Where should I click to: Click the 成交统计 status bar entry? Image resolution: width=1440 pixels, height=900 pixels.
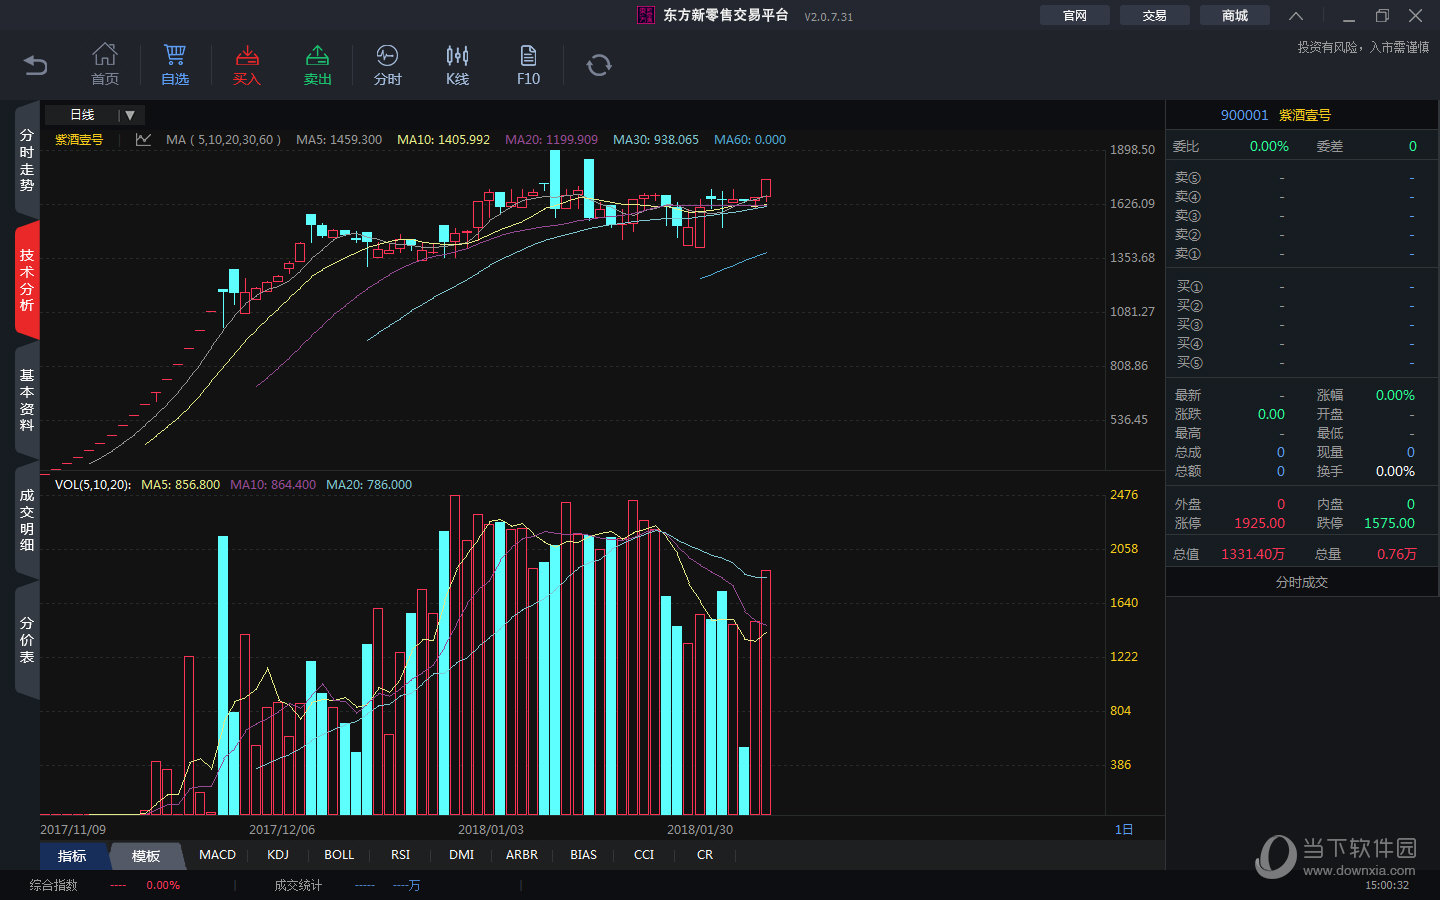(298, 885)
